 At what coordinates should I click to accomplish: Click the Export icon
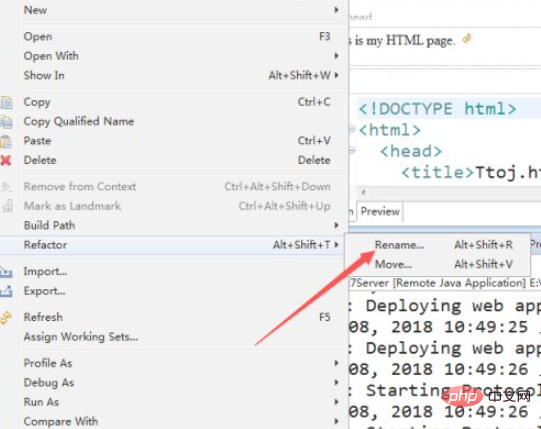[6, 291]
